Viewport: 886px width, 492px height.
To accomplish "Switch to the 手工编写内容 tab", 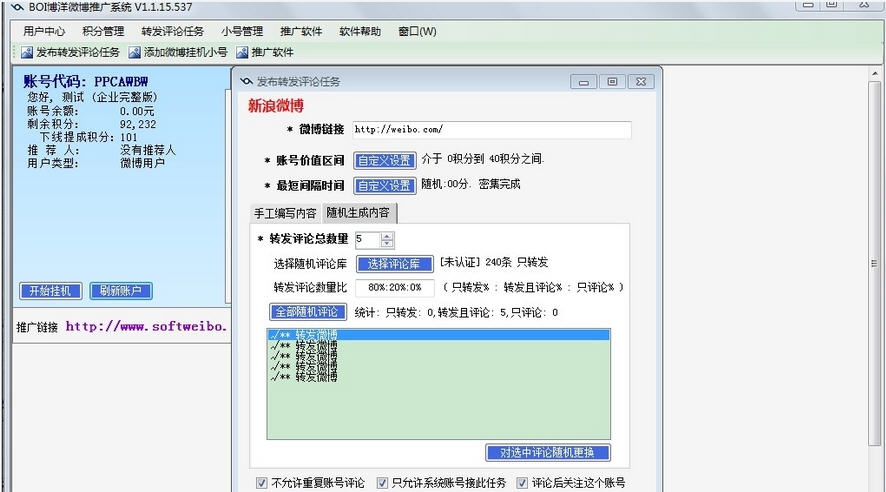I will 285,214.
